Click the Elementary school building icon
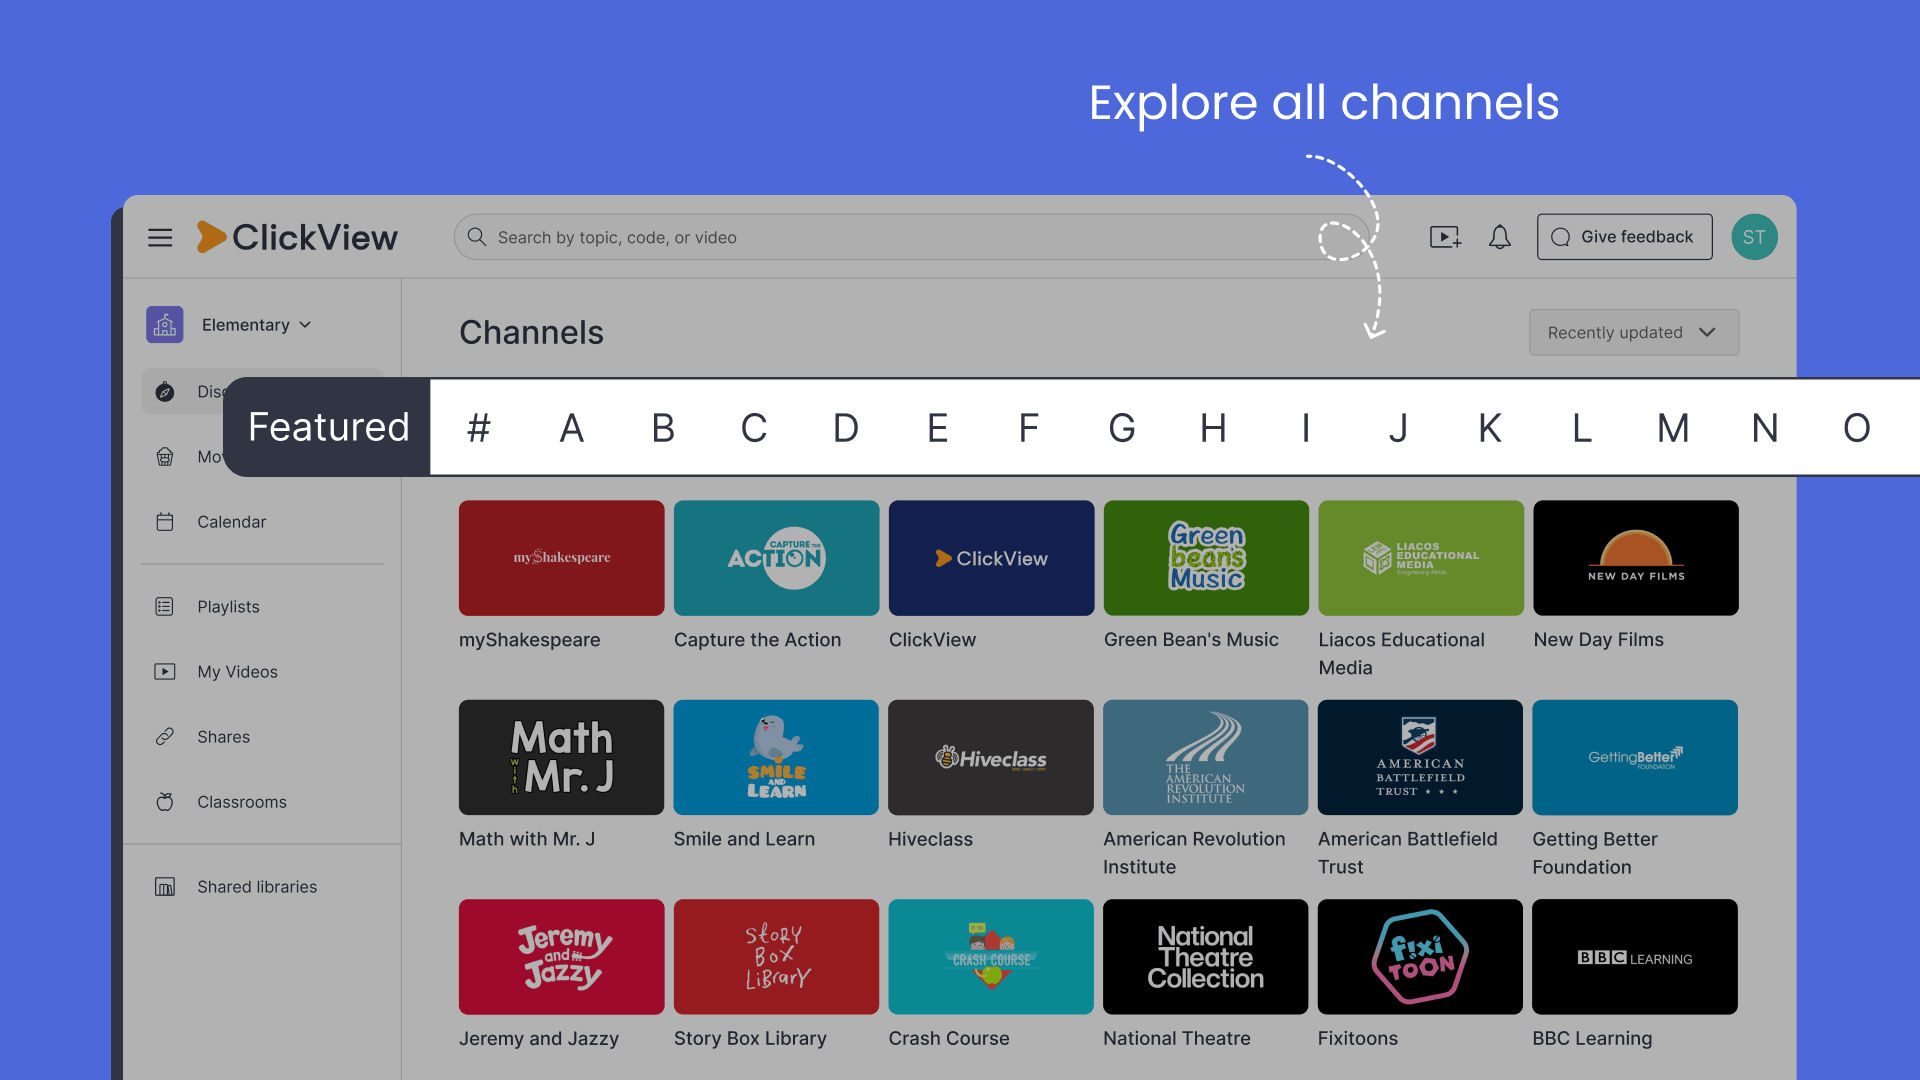Image resolution: width=1920 pixels, height=1080 pixels. coord(165,325)
